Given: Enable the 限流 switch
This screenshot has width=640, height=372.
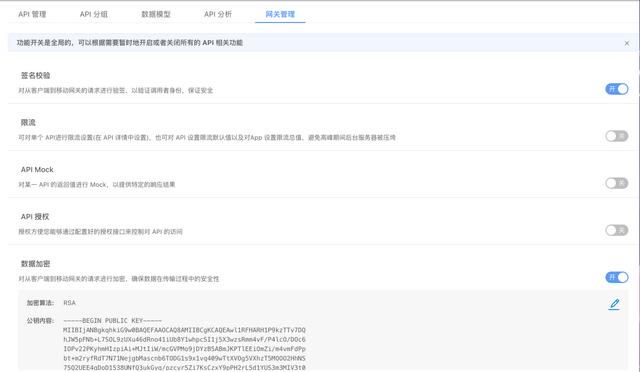Looking at the screenshot, I should tap(616, 136).
